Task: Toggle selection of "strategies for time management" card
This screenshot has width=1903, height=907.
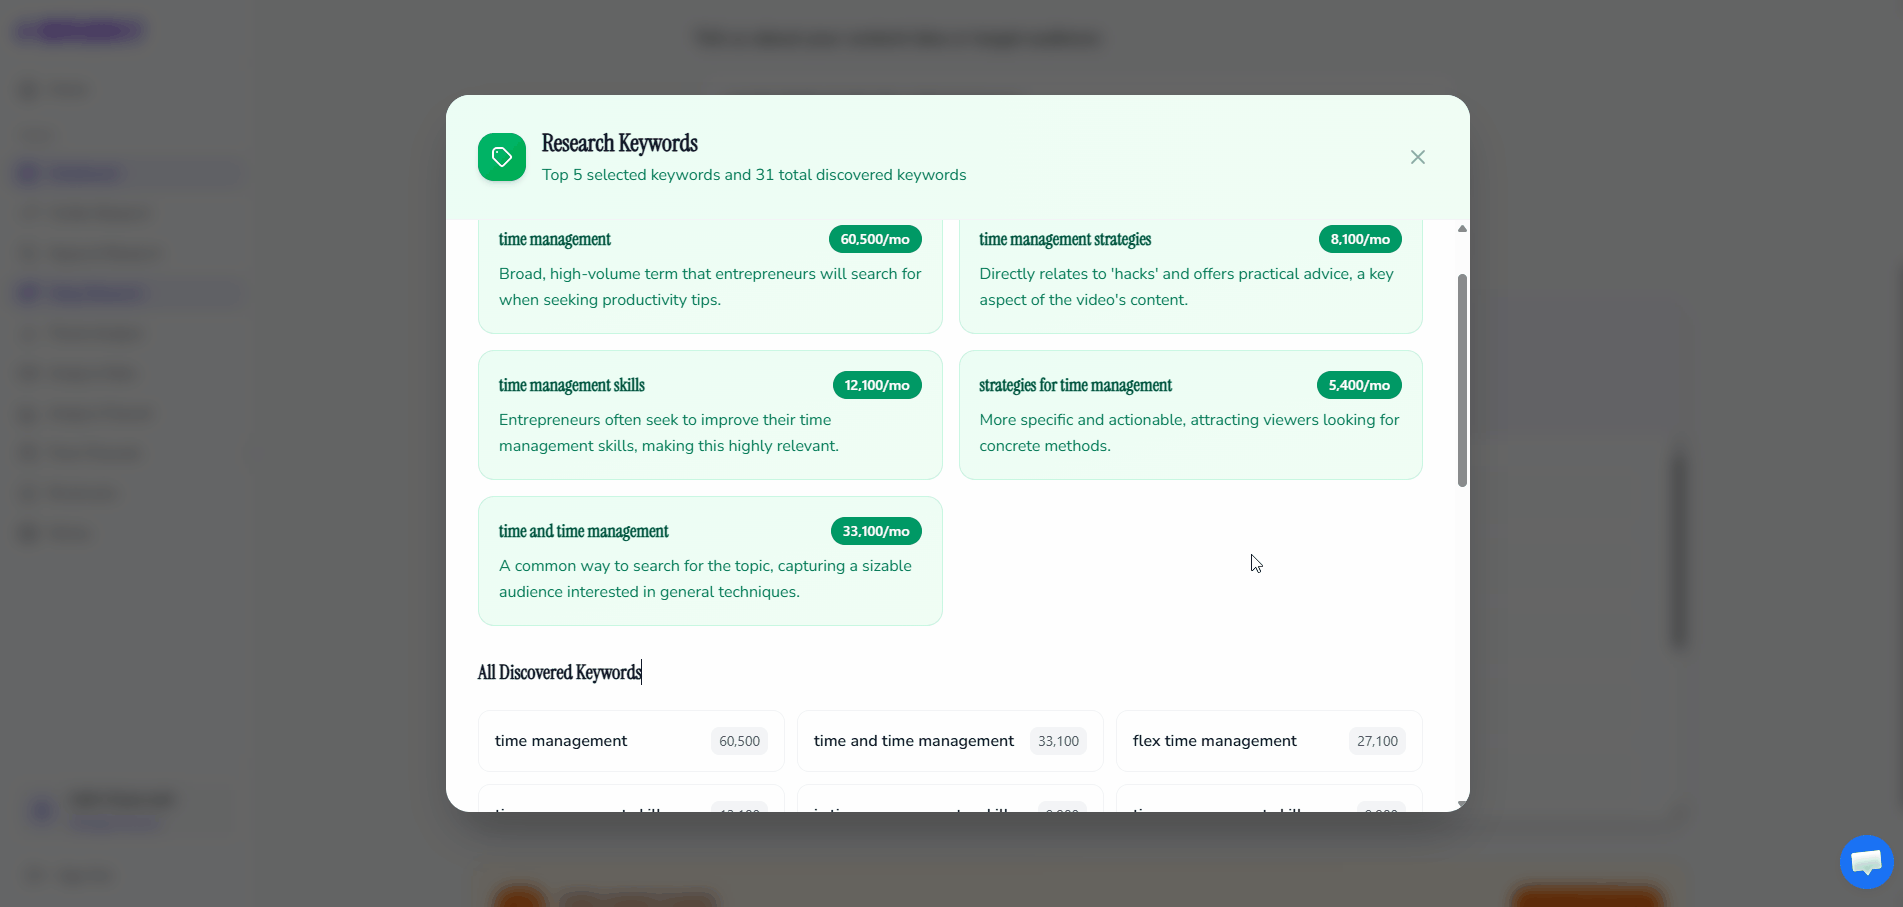Action: [x=1190, y=415]
